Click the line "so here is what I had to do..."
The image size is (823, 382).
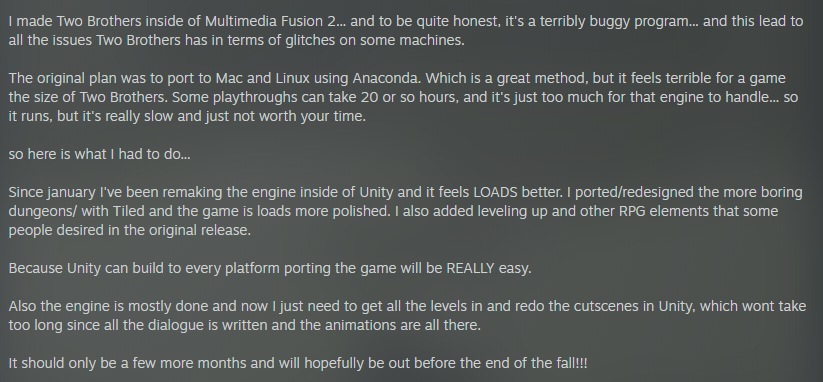(100, 154)
